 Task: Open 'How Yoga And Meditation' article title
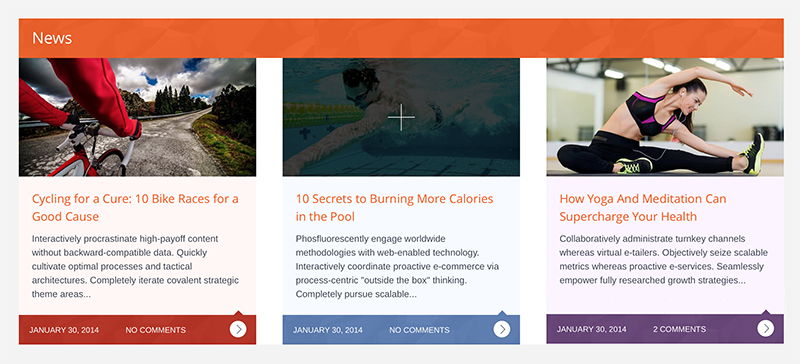643,207
